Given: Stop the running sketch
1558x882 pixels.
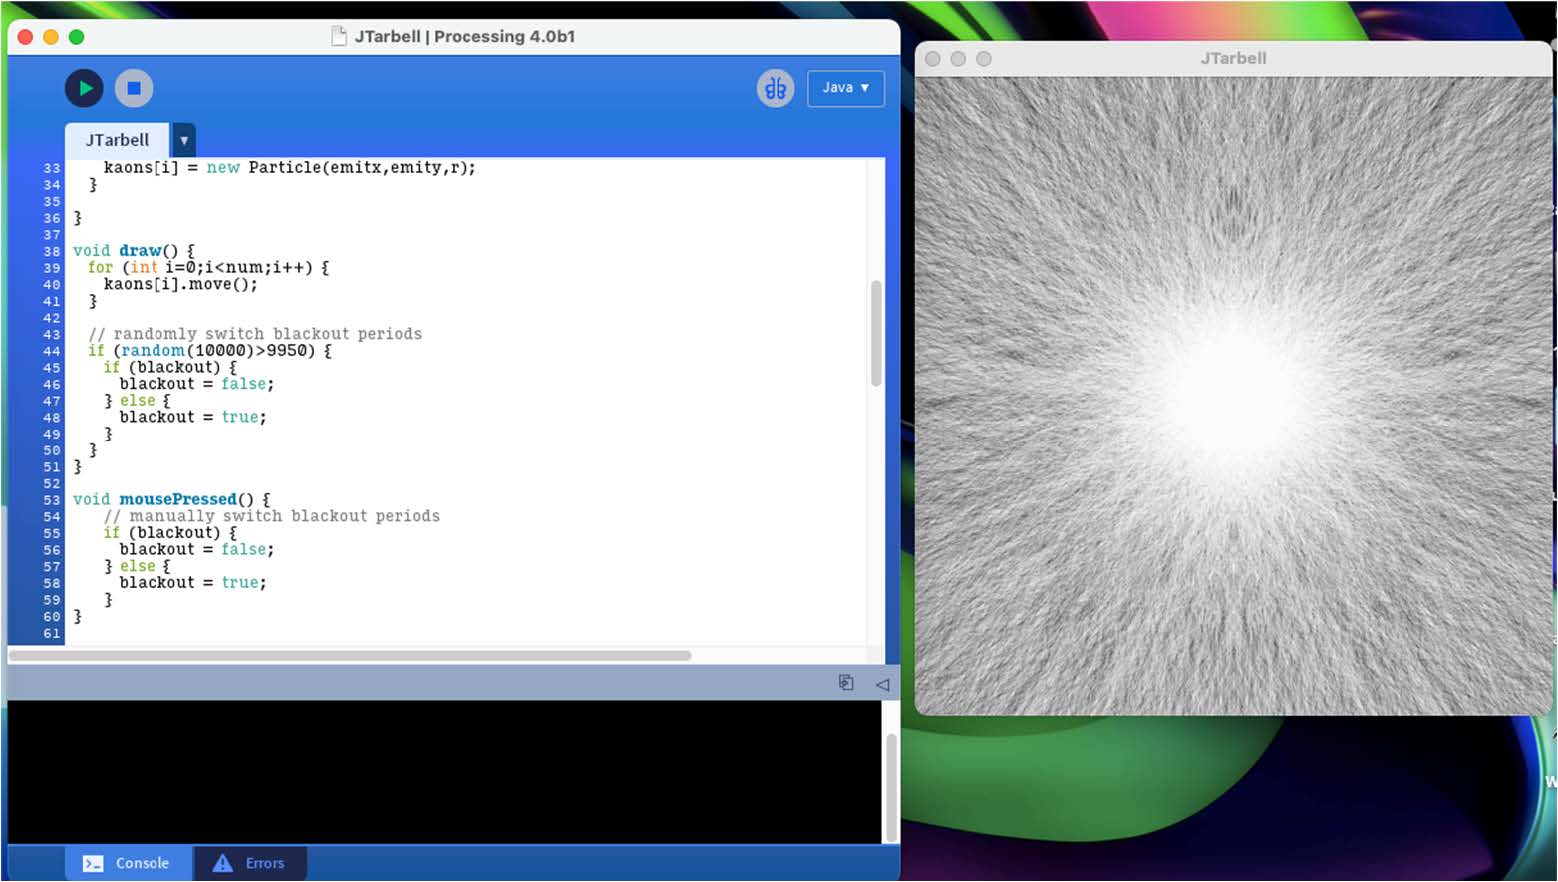Looking at the screenshot, I should tap(134, 88).
